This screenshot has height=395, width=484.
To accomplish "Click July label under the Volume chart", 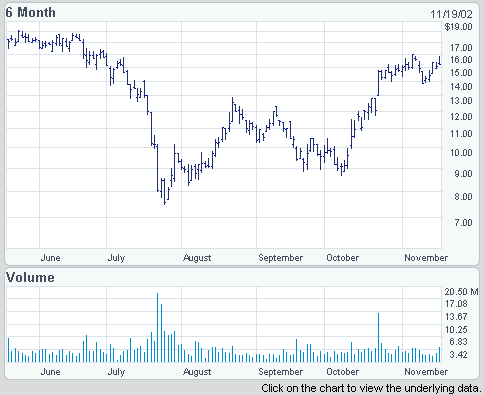I will (116, 372).
